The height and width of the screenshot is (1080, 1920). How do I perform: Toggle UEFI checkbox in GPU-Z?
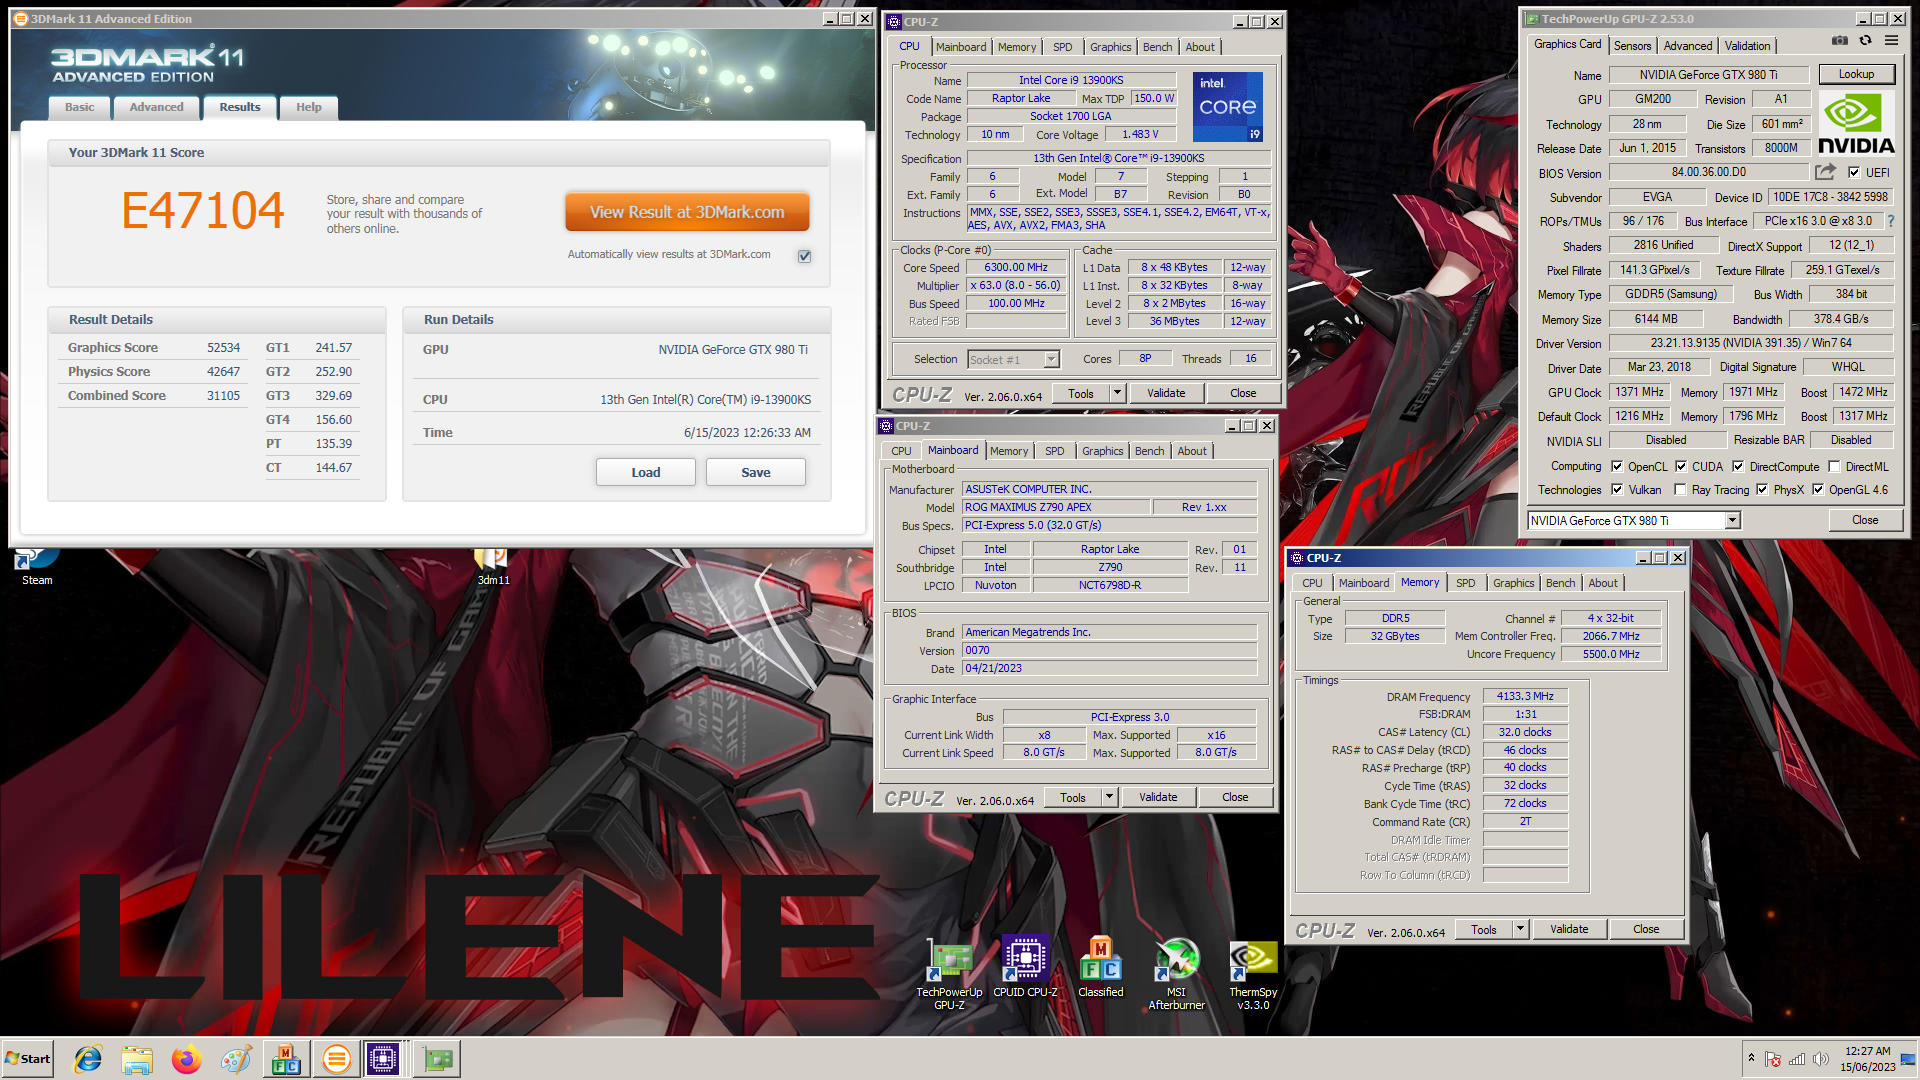1854,172
